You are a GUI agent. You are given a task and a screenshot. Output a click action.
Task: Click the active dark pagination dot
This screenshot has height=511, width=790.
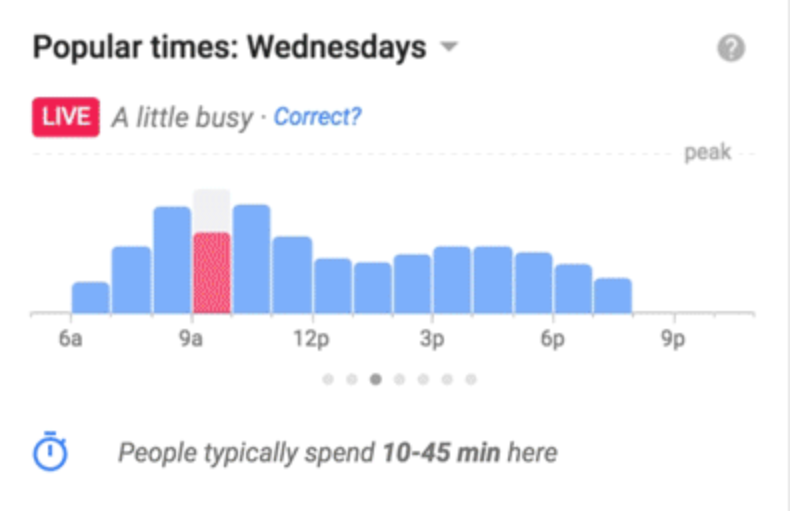pyautogui.click(x=375, y=379)
